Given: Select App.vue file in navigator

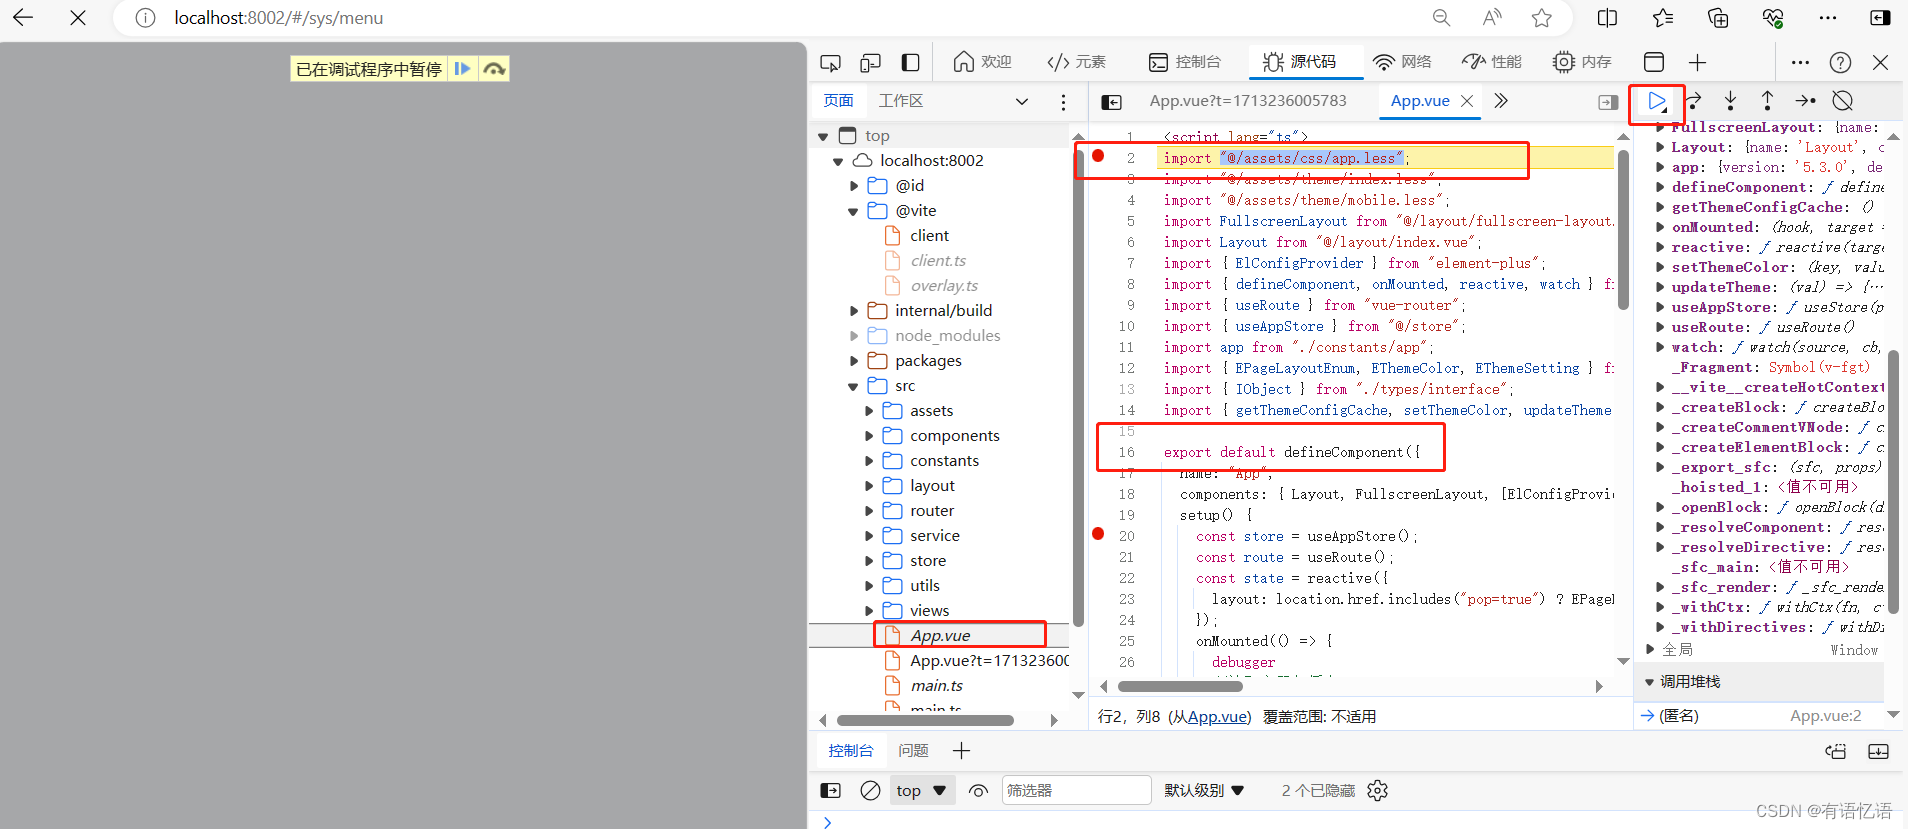Looking at the screenshot, I should click(940, 636).
